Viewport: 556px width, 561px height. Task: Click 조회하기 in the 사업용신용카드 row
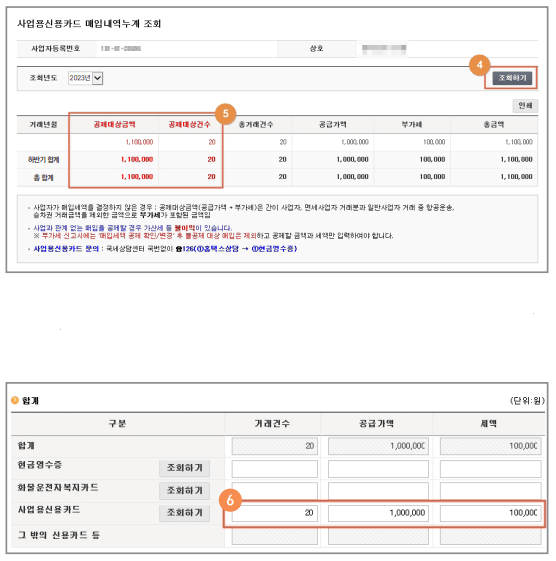[184, 513]
